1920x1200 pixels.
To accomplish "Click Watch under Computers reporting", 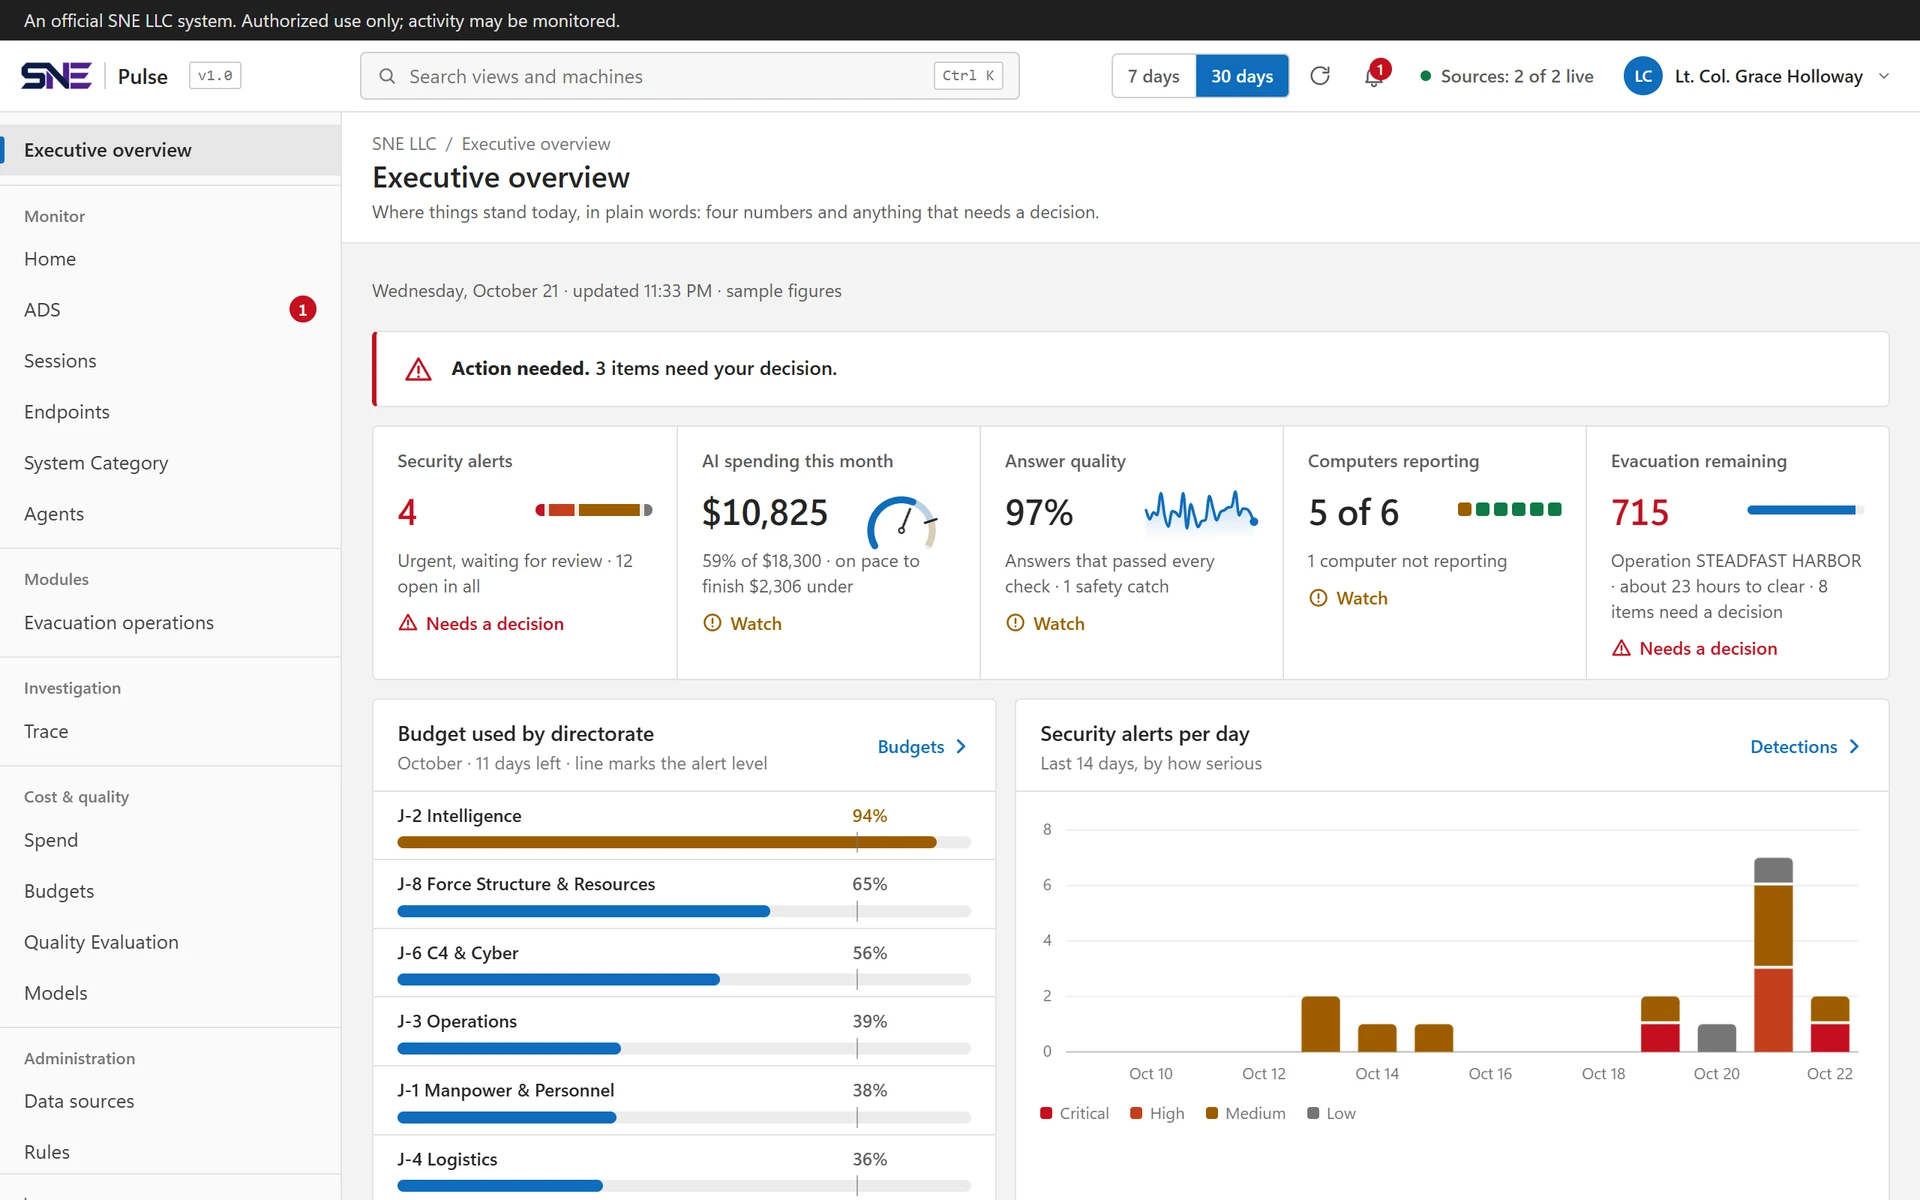I will click(1348, 598).
